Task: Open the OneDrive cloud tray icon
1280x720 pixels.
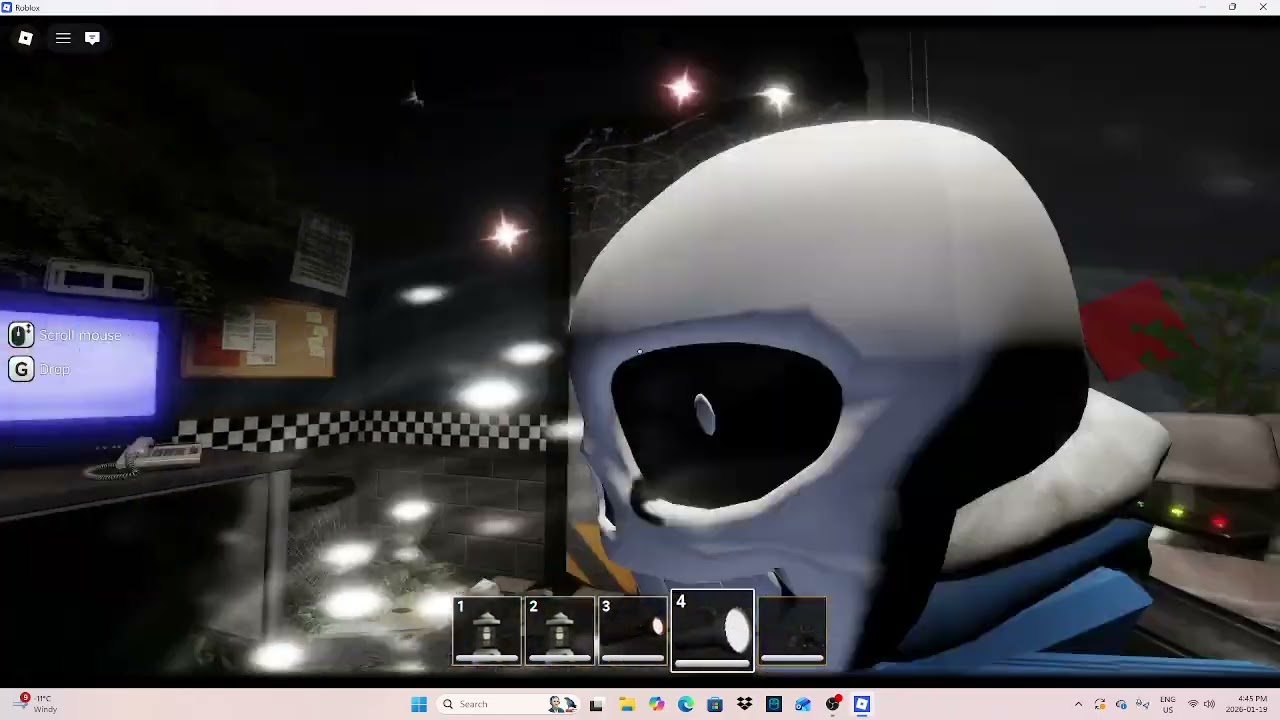Action: pyautogui.click(x=1121, y=704)
